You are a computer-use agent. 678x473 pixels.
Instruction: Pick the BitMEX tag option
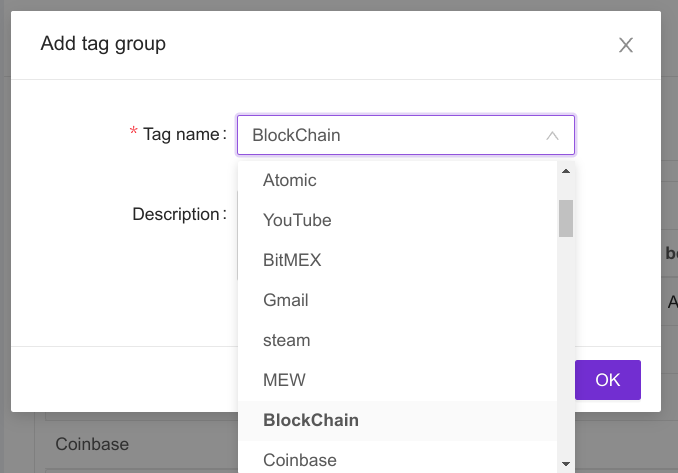[x=292, y=260]
